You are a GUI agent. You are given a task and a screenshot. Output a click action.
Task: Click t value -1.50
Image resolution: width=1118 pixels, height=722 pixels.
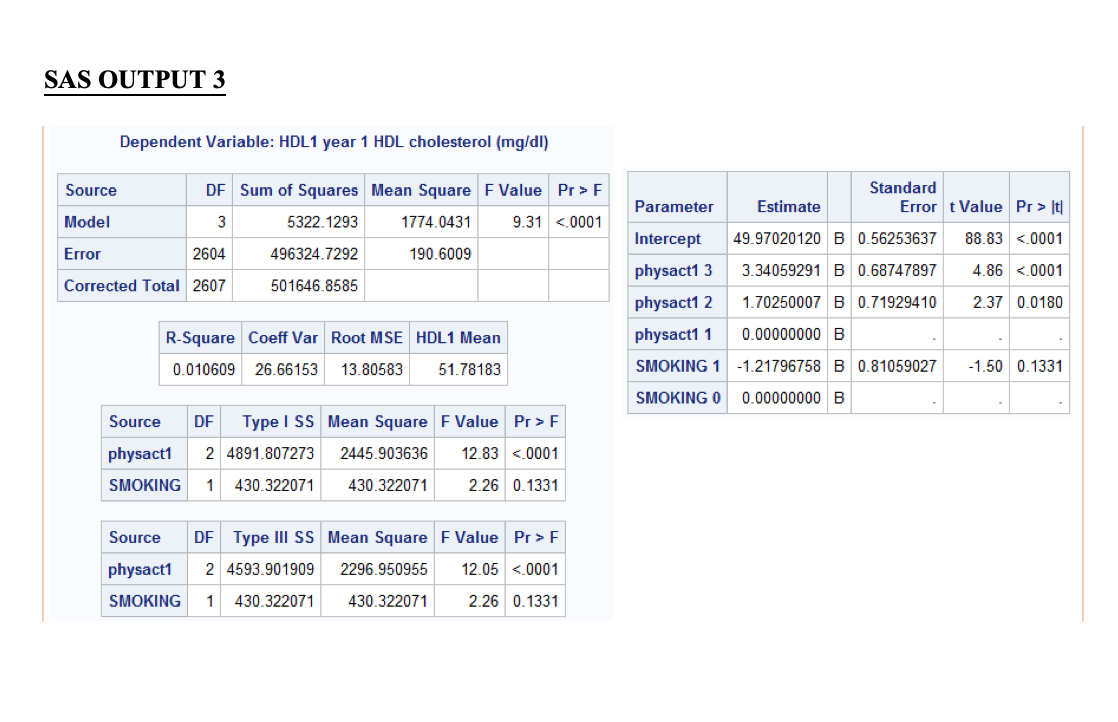click(985, 366)
